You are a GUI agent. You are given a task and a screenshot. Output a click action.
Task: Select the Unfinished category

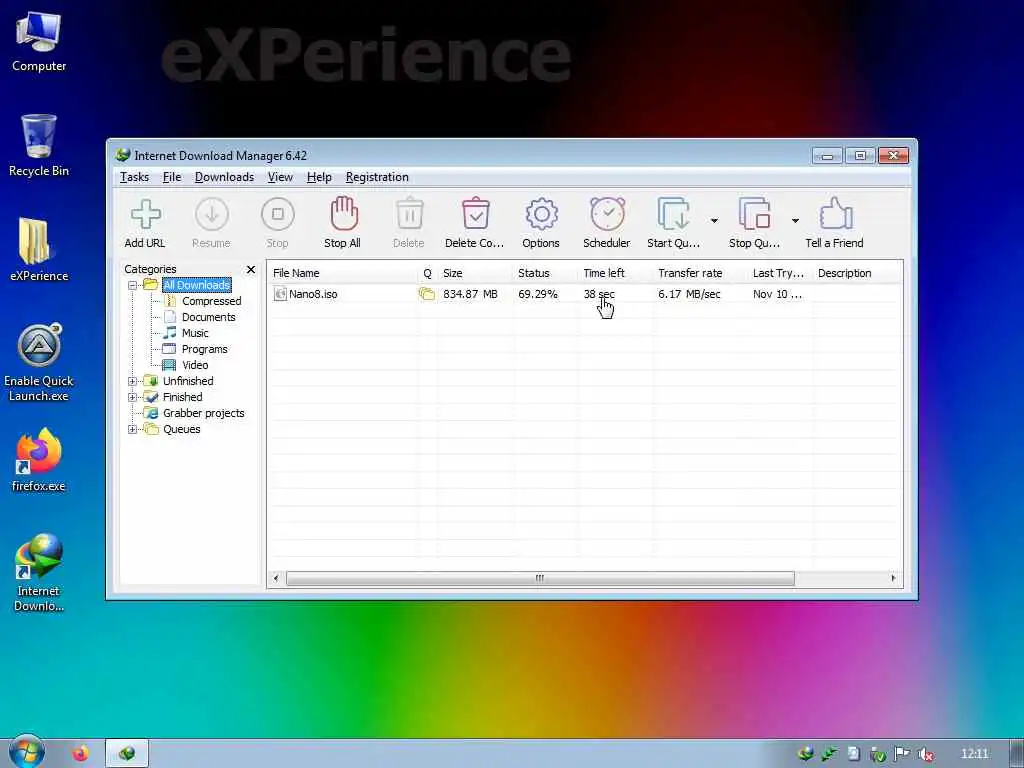(x=188, y=381)
